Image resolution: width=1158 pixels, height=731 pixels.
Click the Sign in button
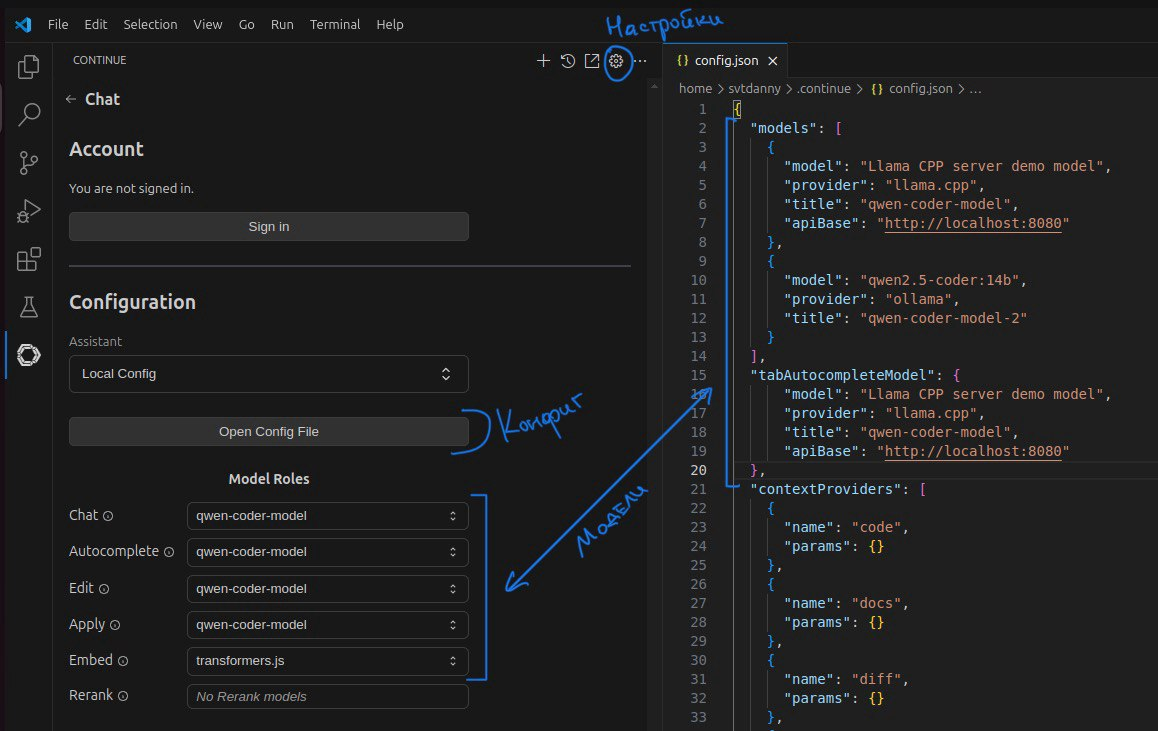268,226
